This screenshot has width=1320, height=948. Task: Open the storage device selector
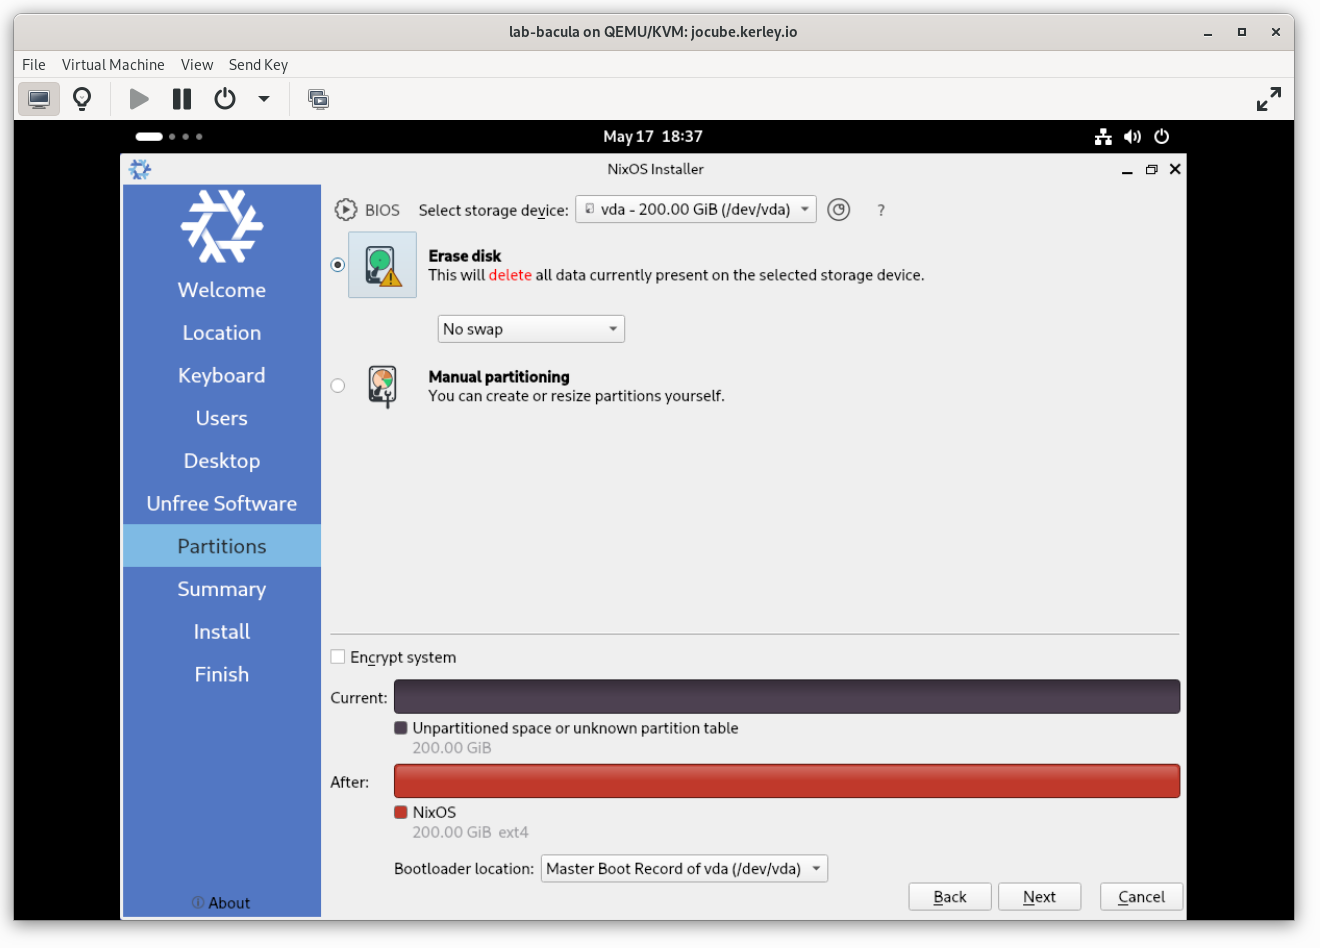[696, 209]
